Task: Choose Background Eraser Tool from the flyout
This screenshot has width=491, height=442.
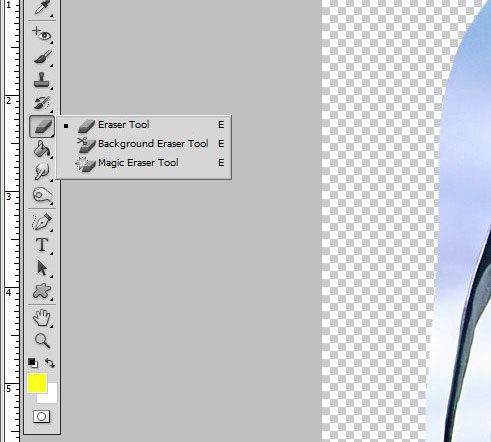Action: 144,144
